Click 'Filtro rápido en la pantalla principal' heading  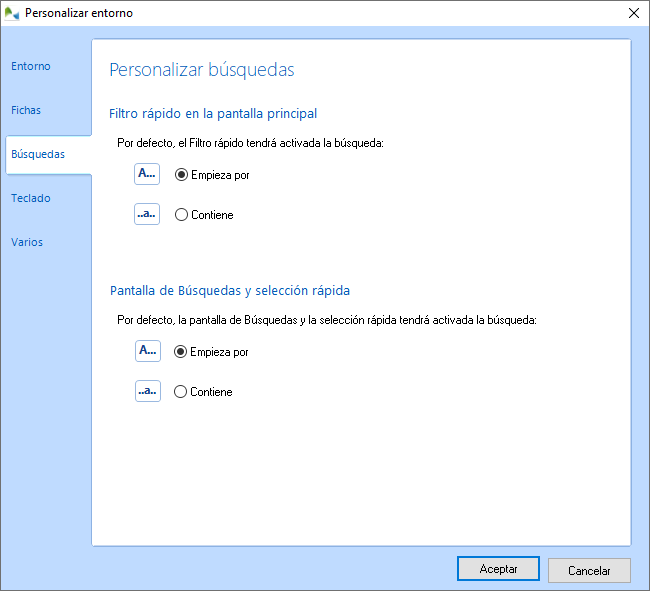[x=213, y=114]
